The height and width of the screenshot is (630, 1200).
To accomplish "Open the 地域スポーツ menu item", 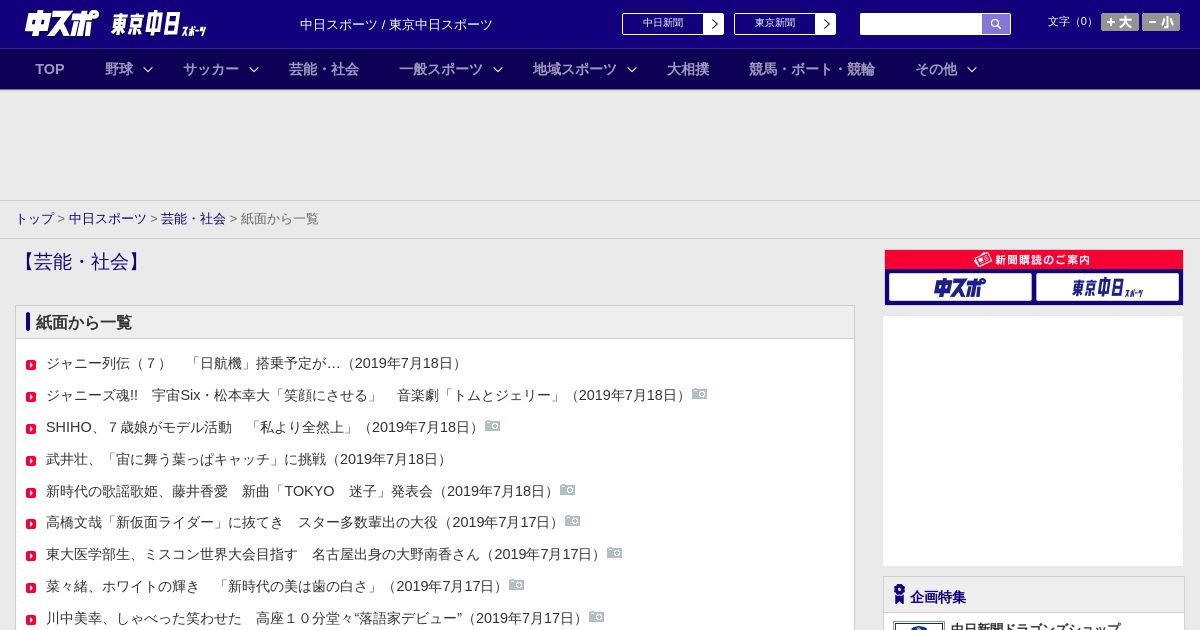I will [575, 69].
